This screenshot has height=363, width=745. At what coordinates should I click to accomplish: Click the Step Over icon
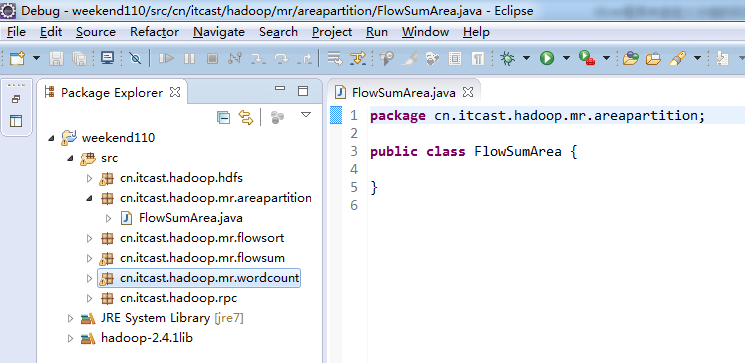(281, 58)
